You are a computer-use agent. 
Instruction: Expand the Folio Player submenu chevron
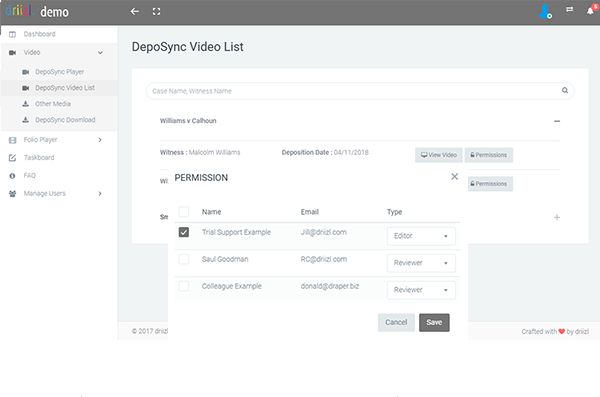point(100,140)
